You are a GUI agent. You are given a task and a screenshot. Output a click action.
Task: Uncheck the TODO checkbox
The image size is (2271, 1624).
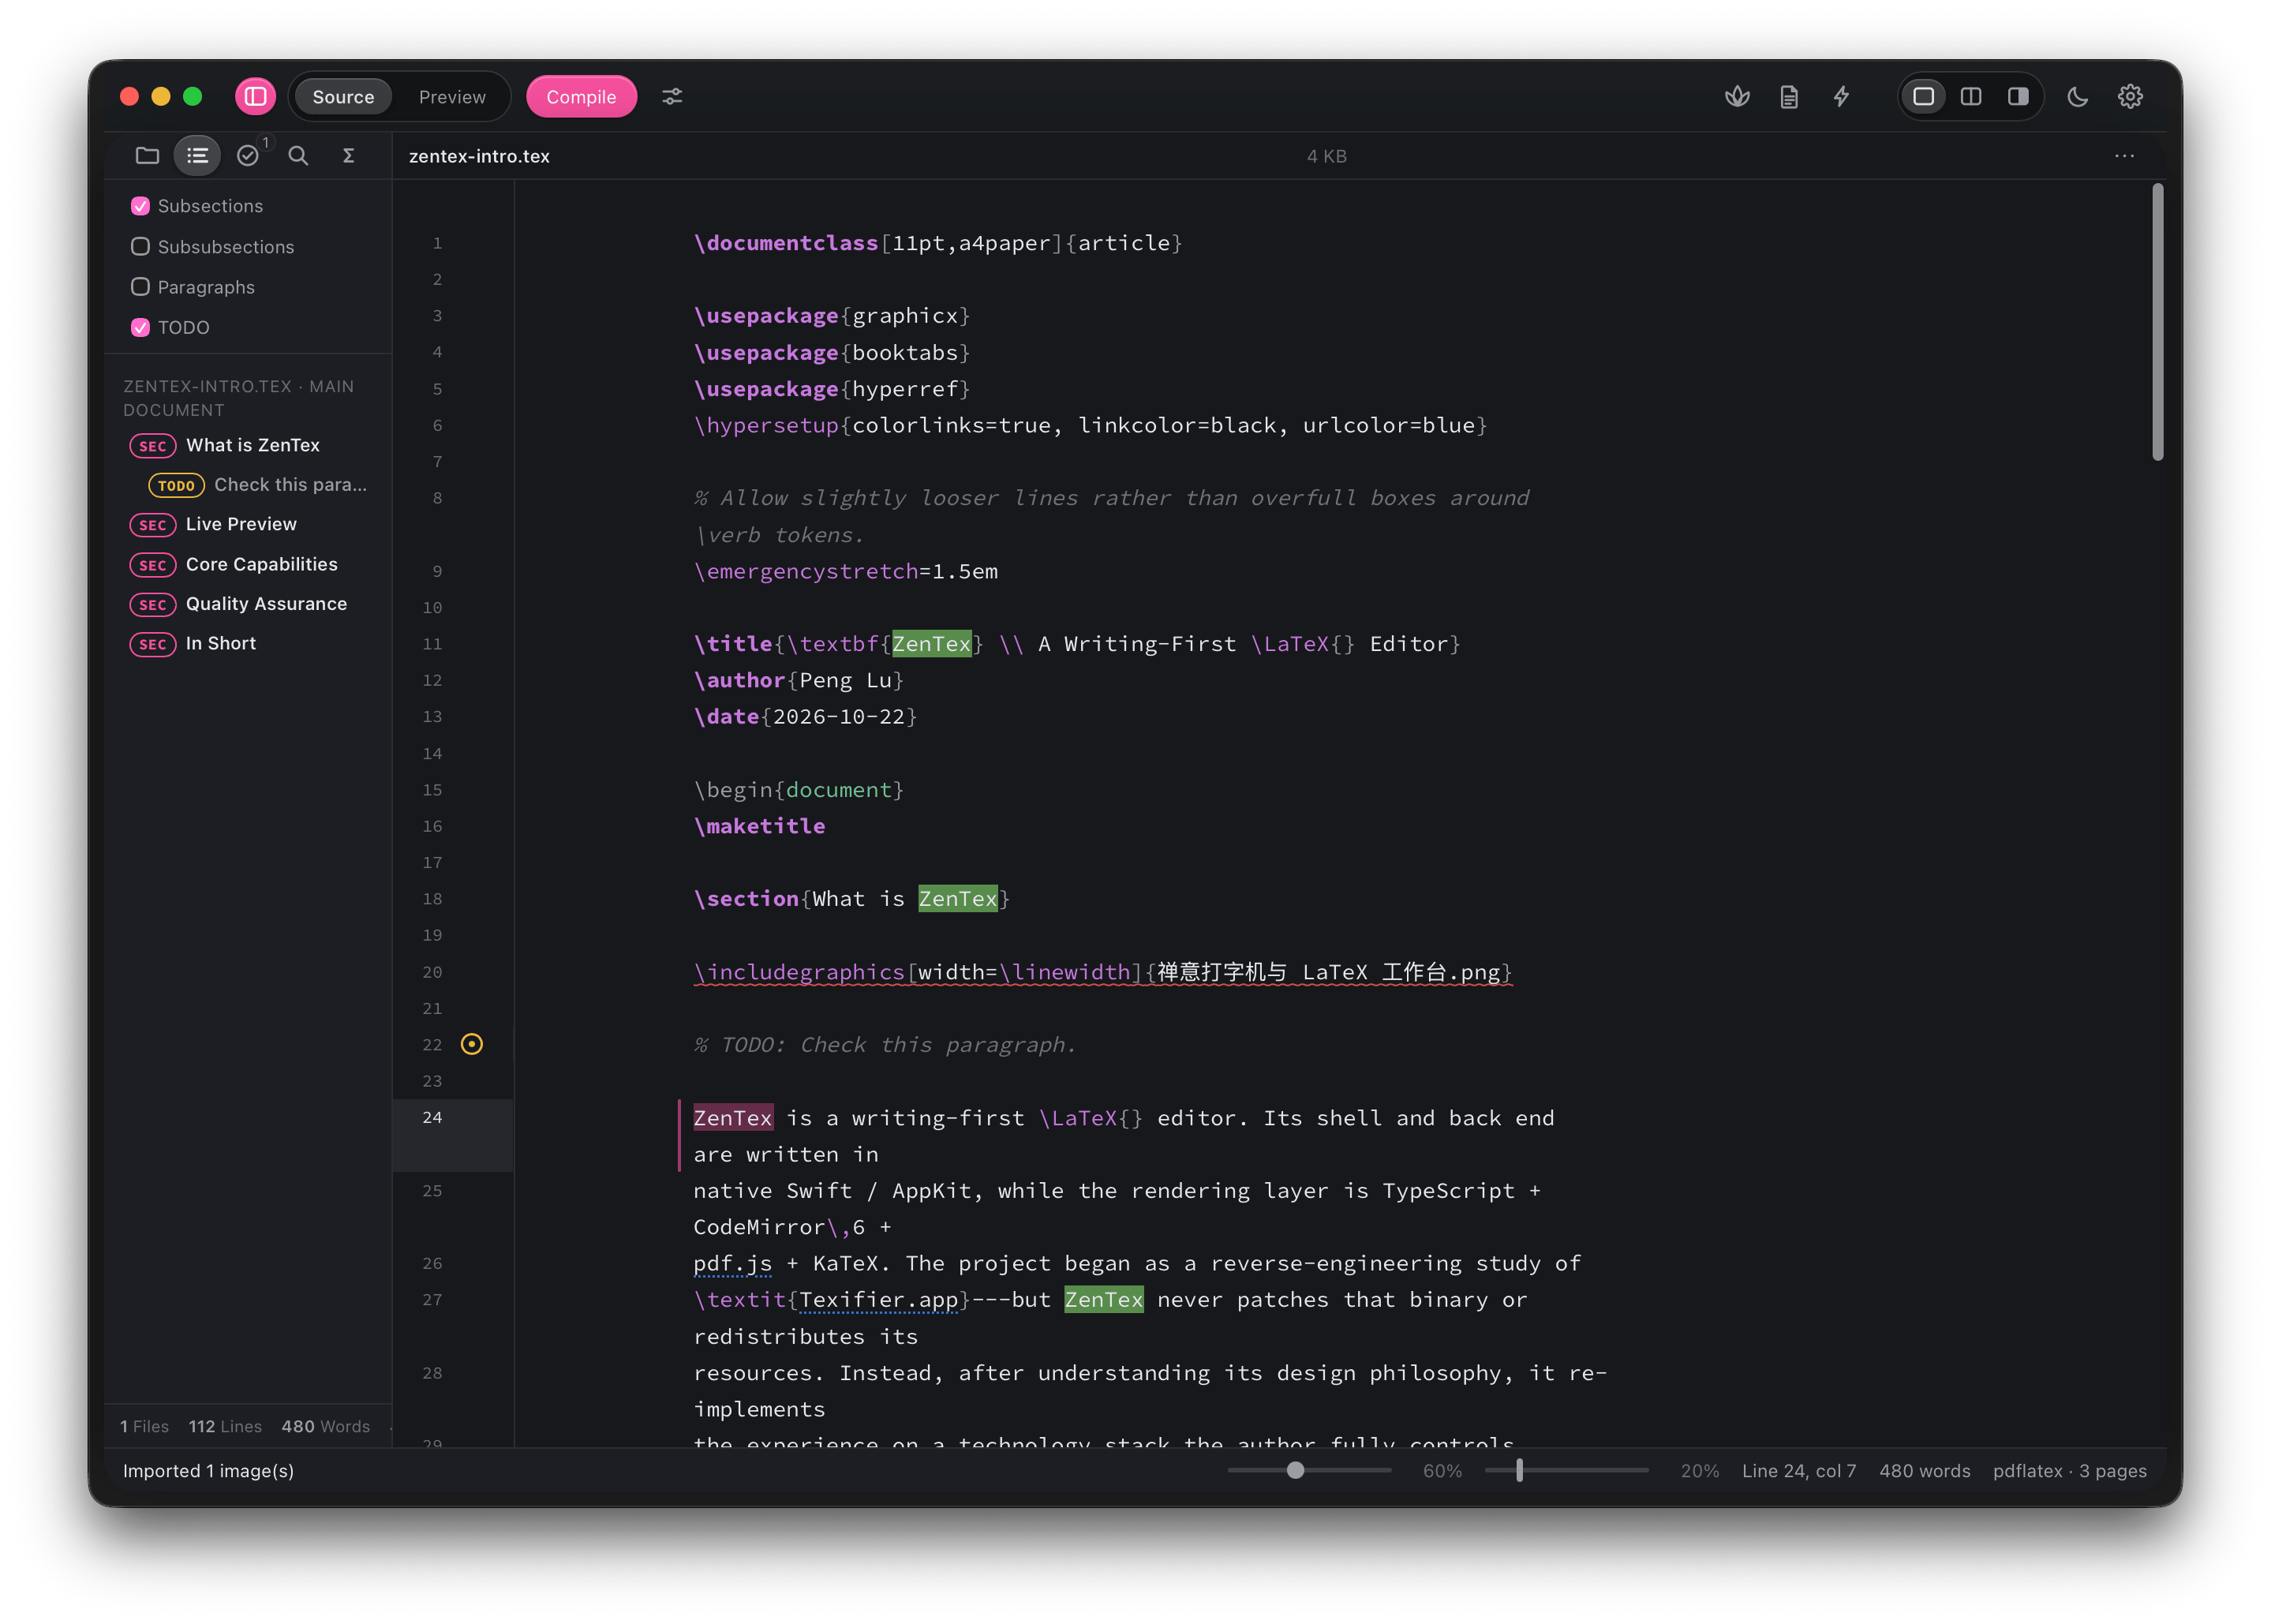coord(140,327)
